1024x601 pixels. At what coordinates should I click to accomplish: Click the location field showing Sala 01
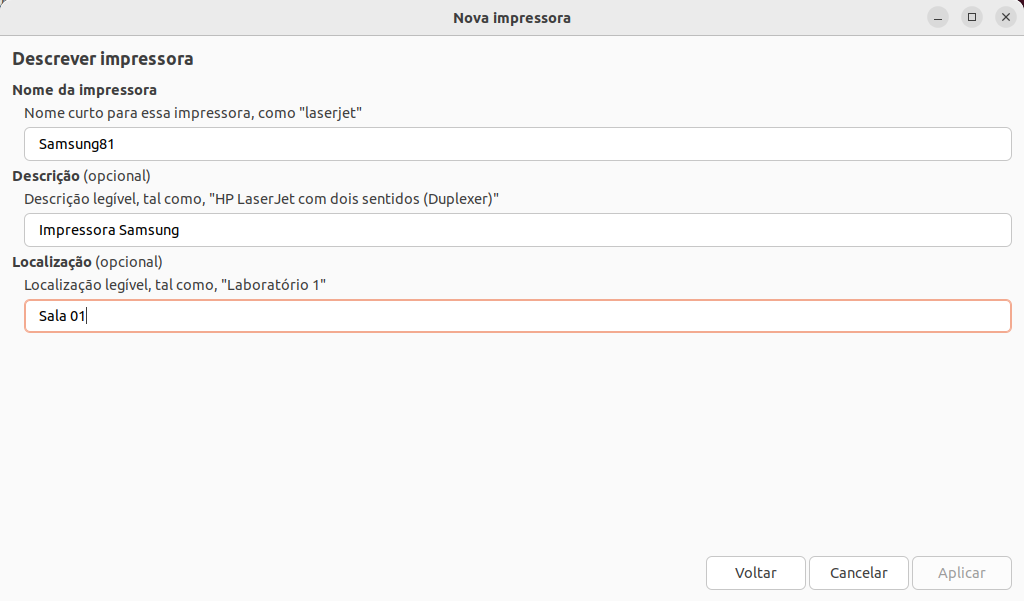517,316
